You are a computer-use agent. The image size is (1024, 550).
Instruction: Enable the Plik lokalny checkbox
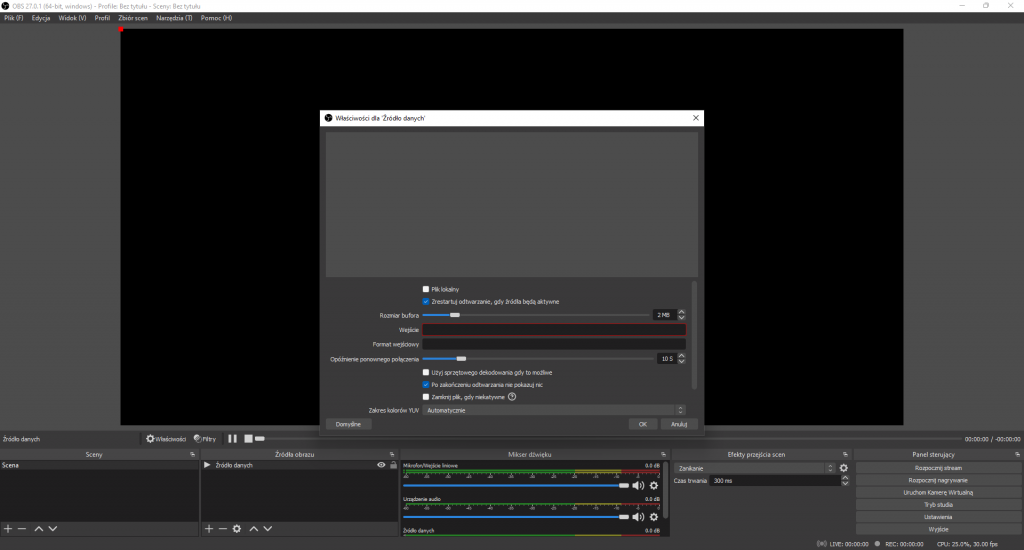426,289
